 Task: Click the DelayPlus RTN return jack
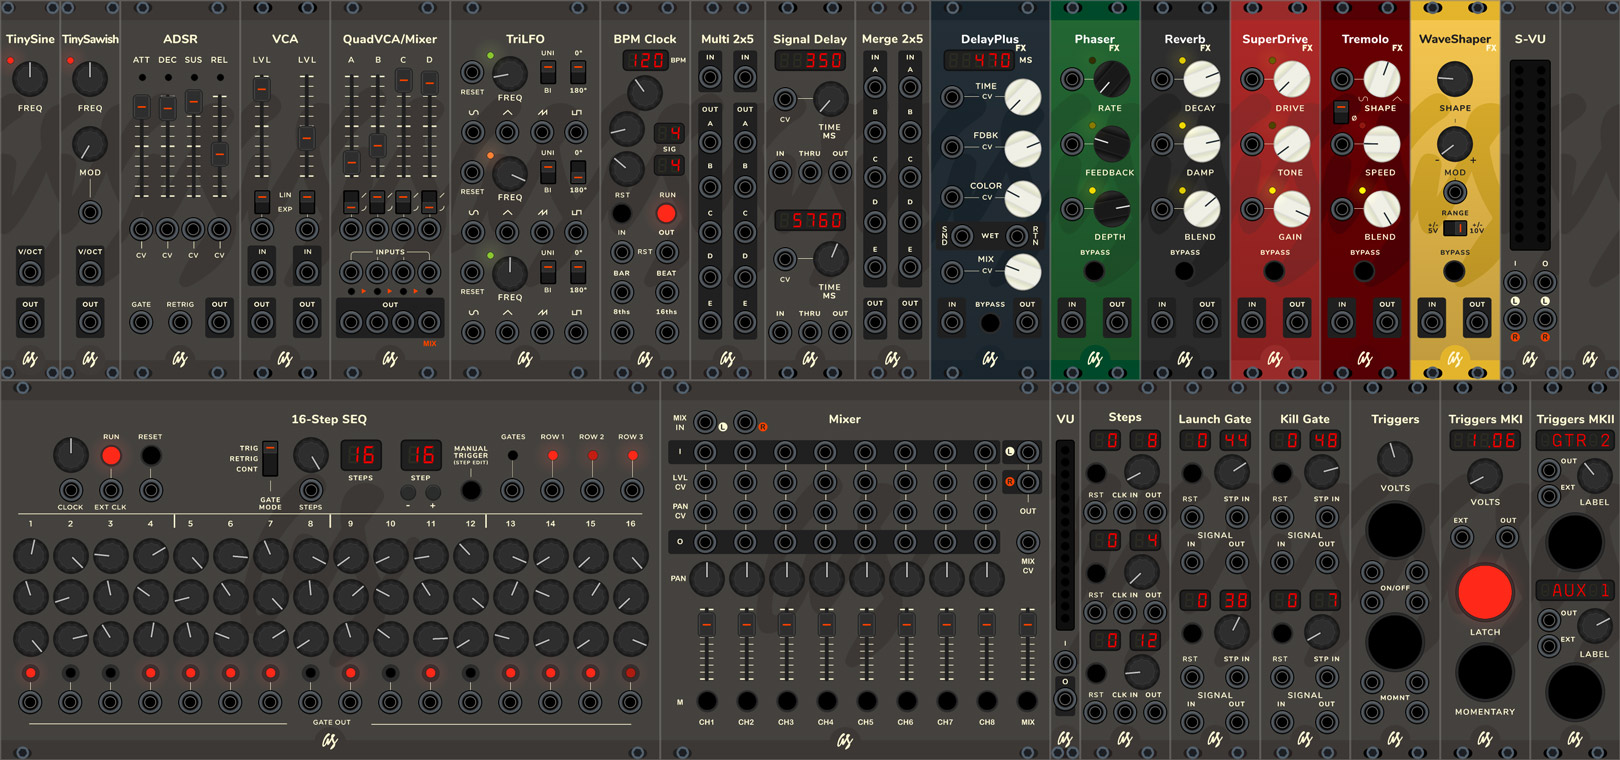pos(1018,236)
